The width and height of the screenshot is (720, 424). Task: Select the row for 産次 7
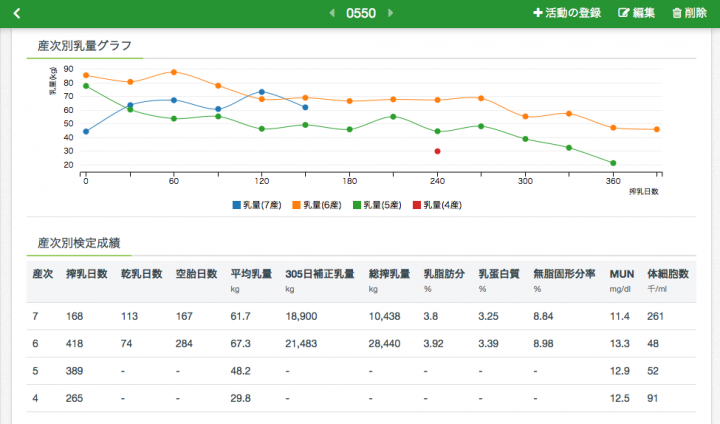pyautogui.click(x=360, y=316)
